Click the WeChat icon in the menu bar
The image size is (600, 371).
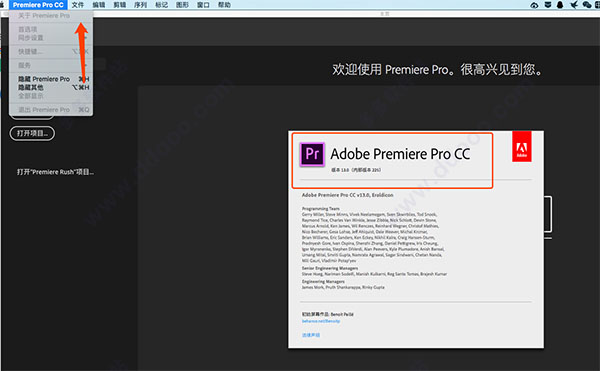click(587, 5)
